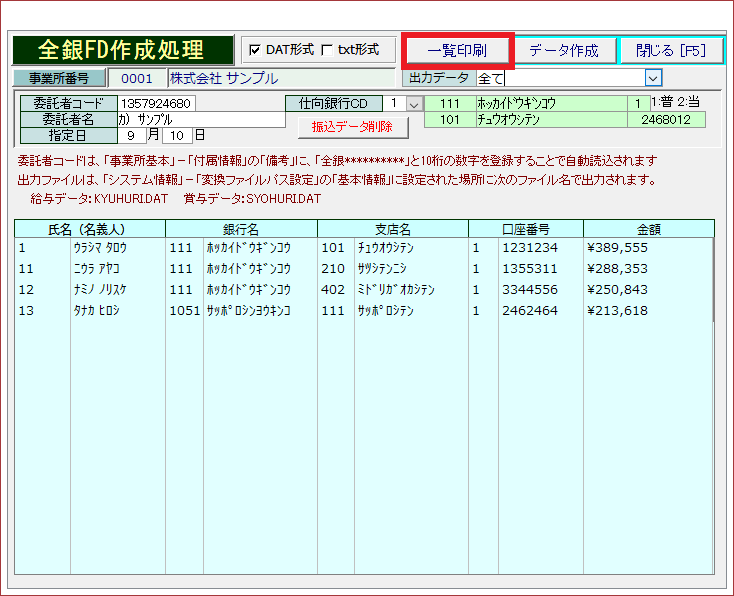
Task: Click the 銀行名 column header
Action: tap(241, 229)
